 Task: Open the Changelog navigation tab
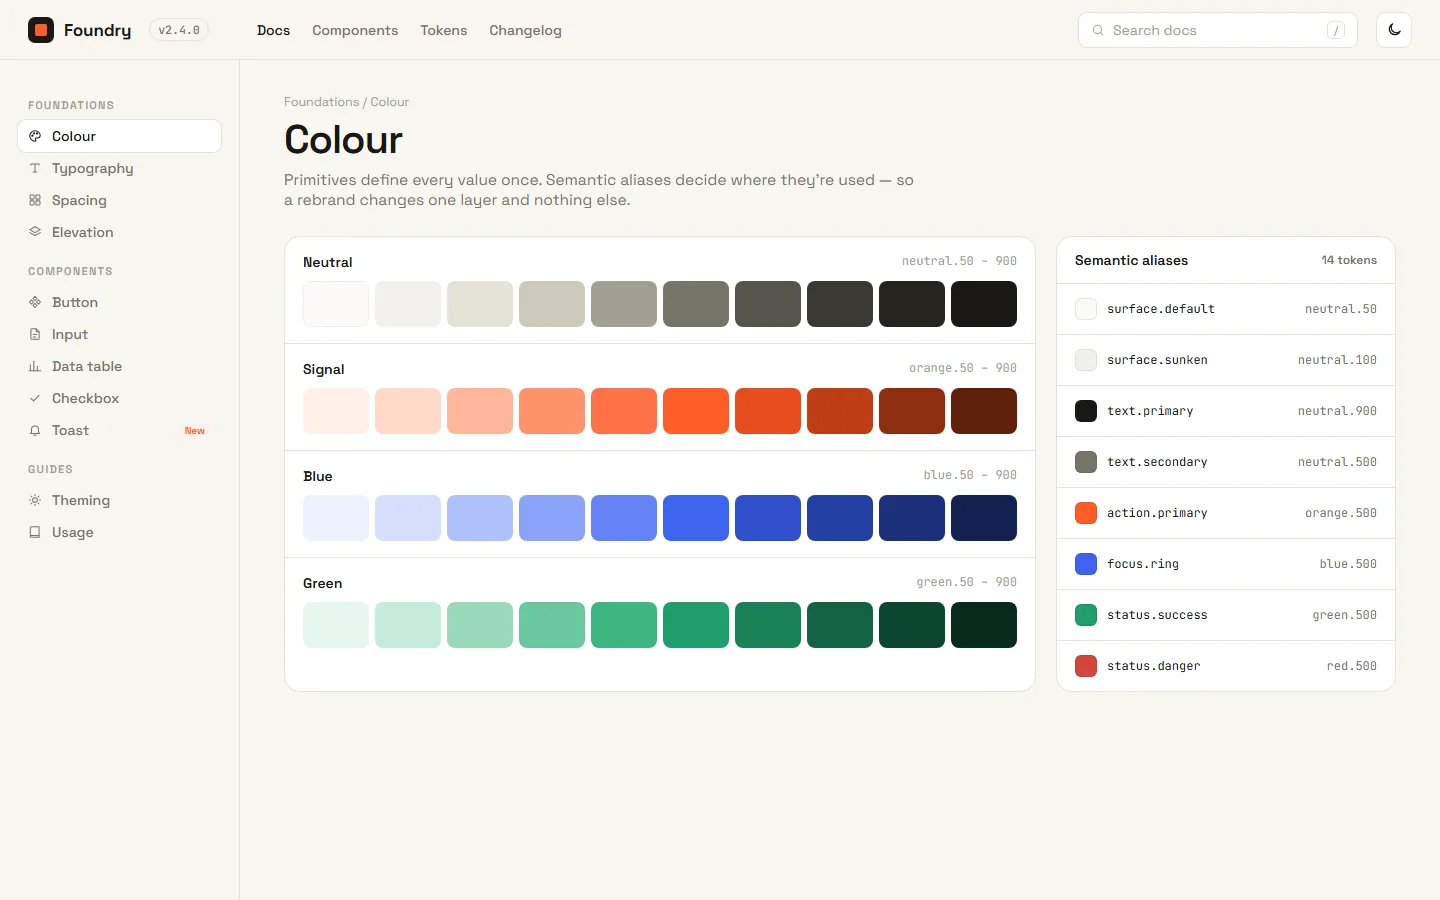[x=525, y=30]
